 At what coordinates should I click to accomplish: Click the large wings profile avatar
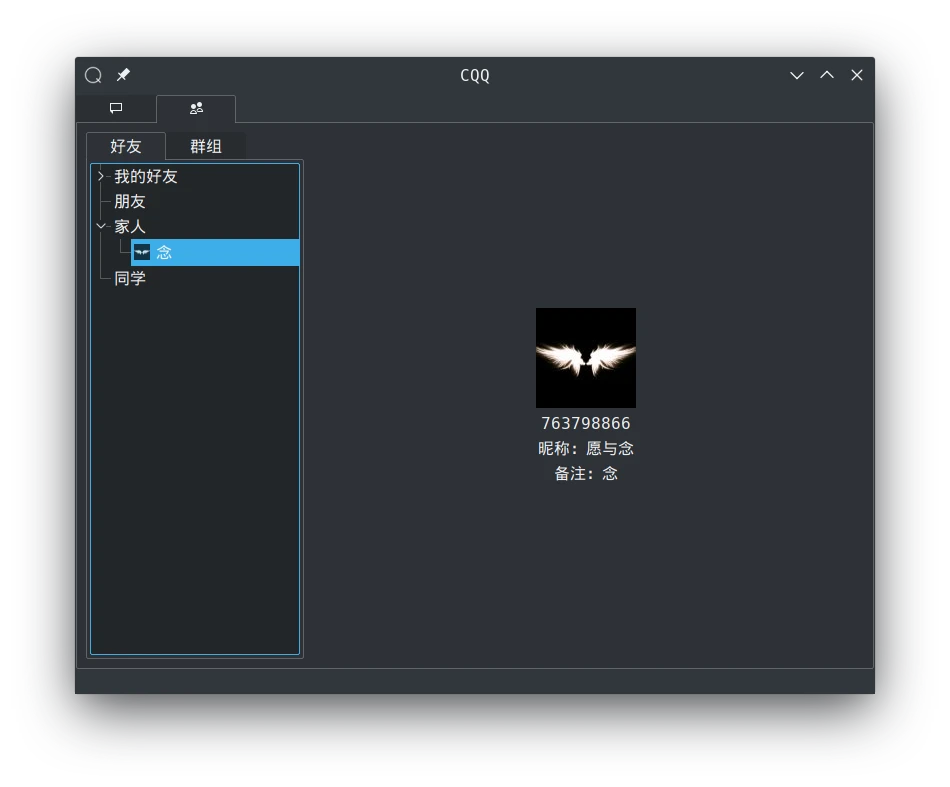(586, 358)
